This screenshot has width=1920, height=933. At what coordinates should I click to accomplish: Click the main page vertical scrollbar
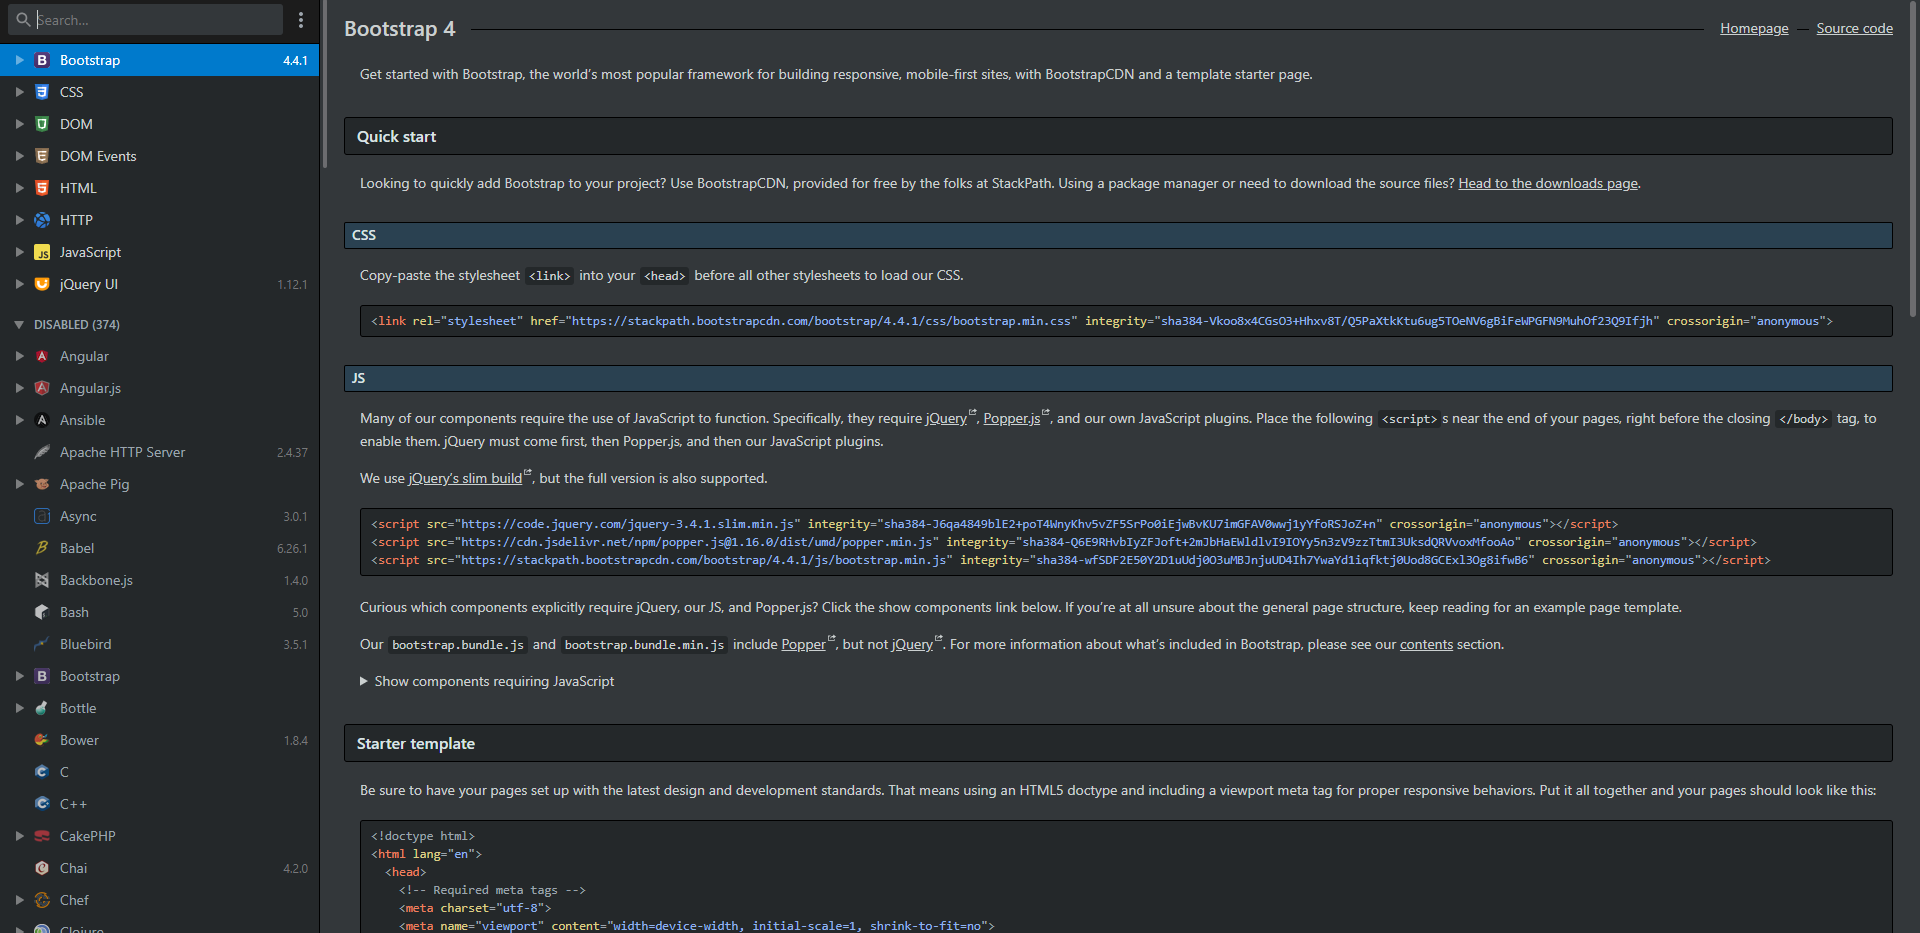coord(1913,160)
